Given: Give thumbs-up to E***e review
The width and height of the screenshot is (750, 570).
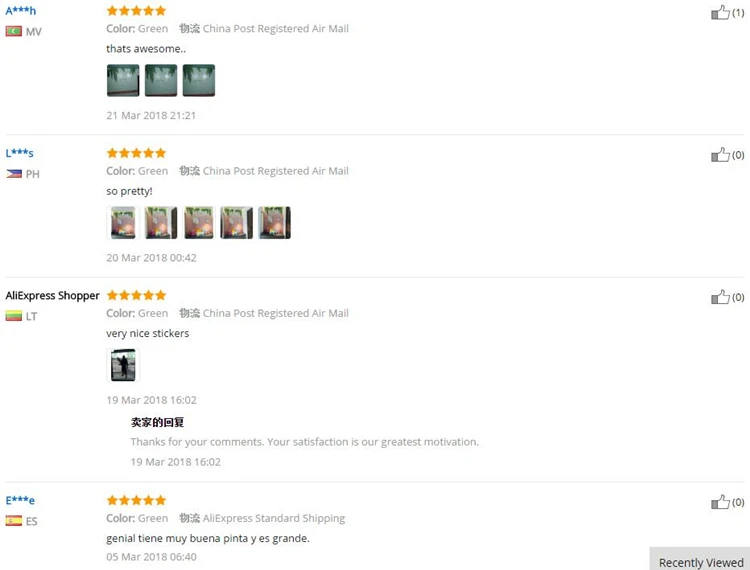Looking at the screenshot, I should [720, 502].
